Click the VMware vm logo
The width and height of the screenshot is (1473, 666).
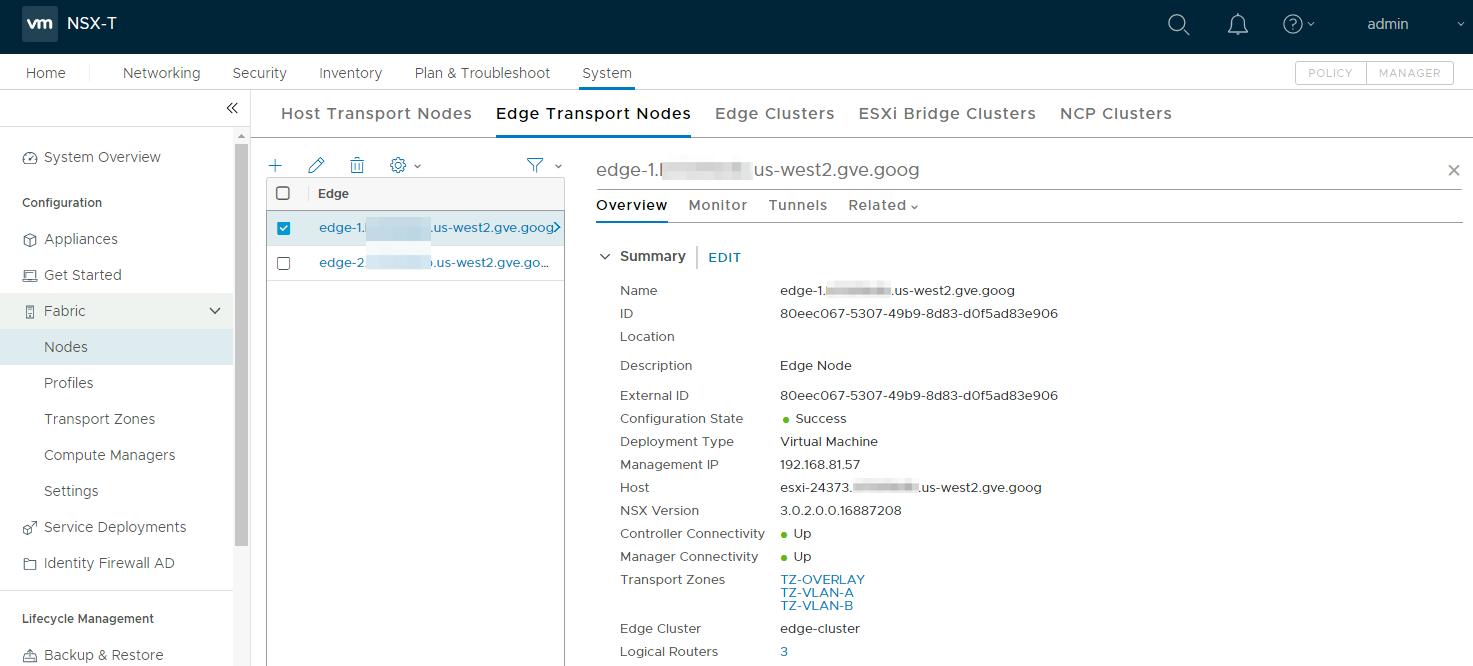39,24
